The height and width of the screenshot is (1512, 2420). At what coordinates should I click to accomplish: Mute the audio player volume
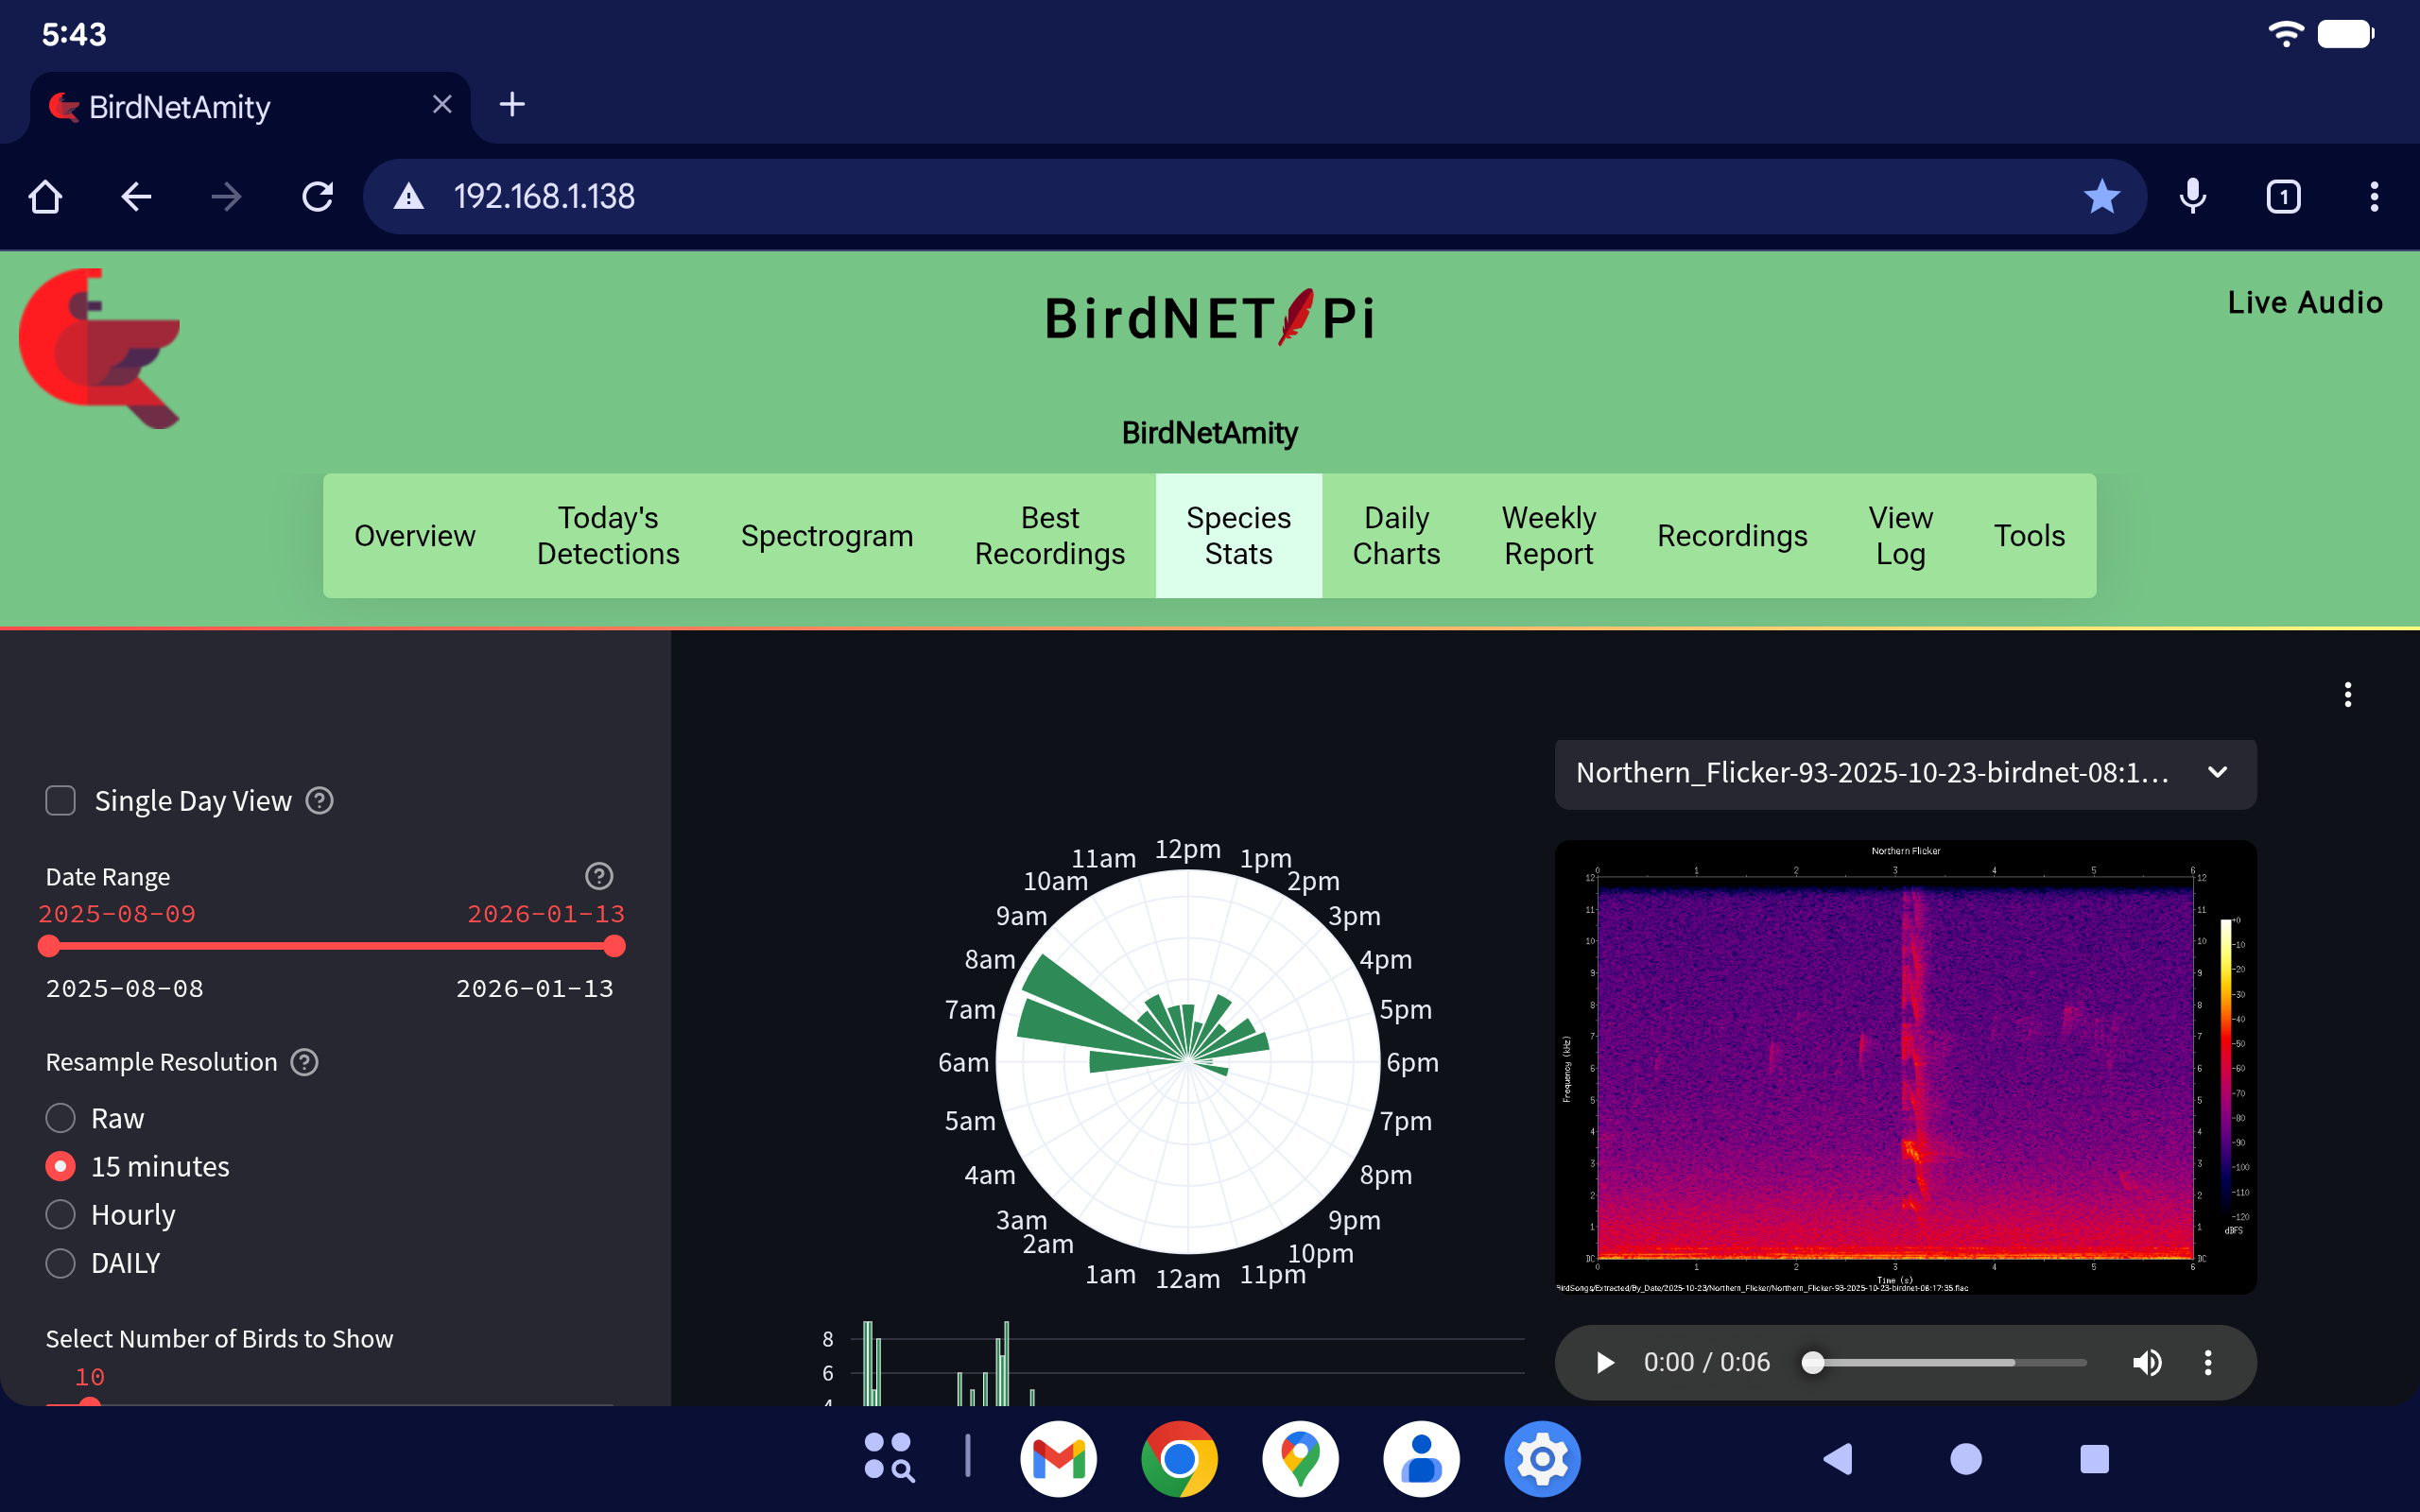pos(2146,1362)
